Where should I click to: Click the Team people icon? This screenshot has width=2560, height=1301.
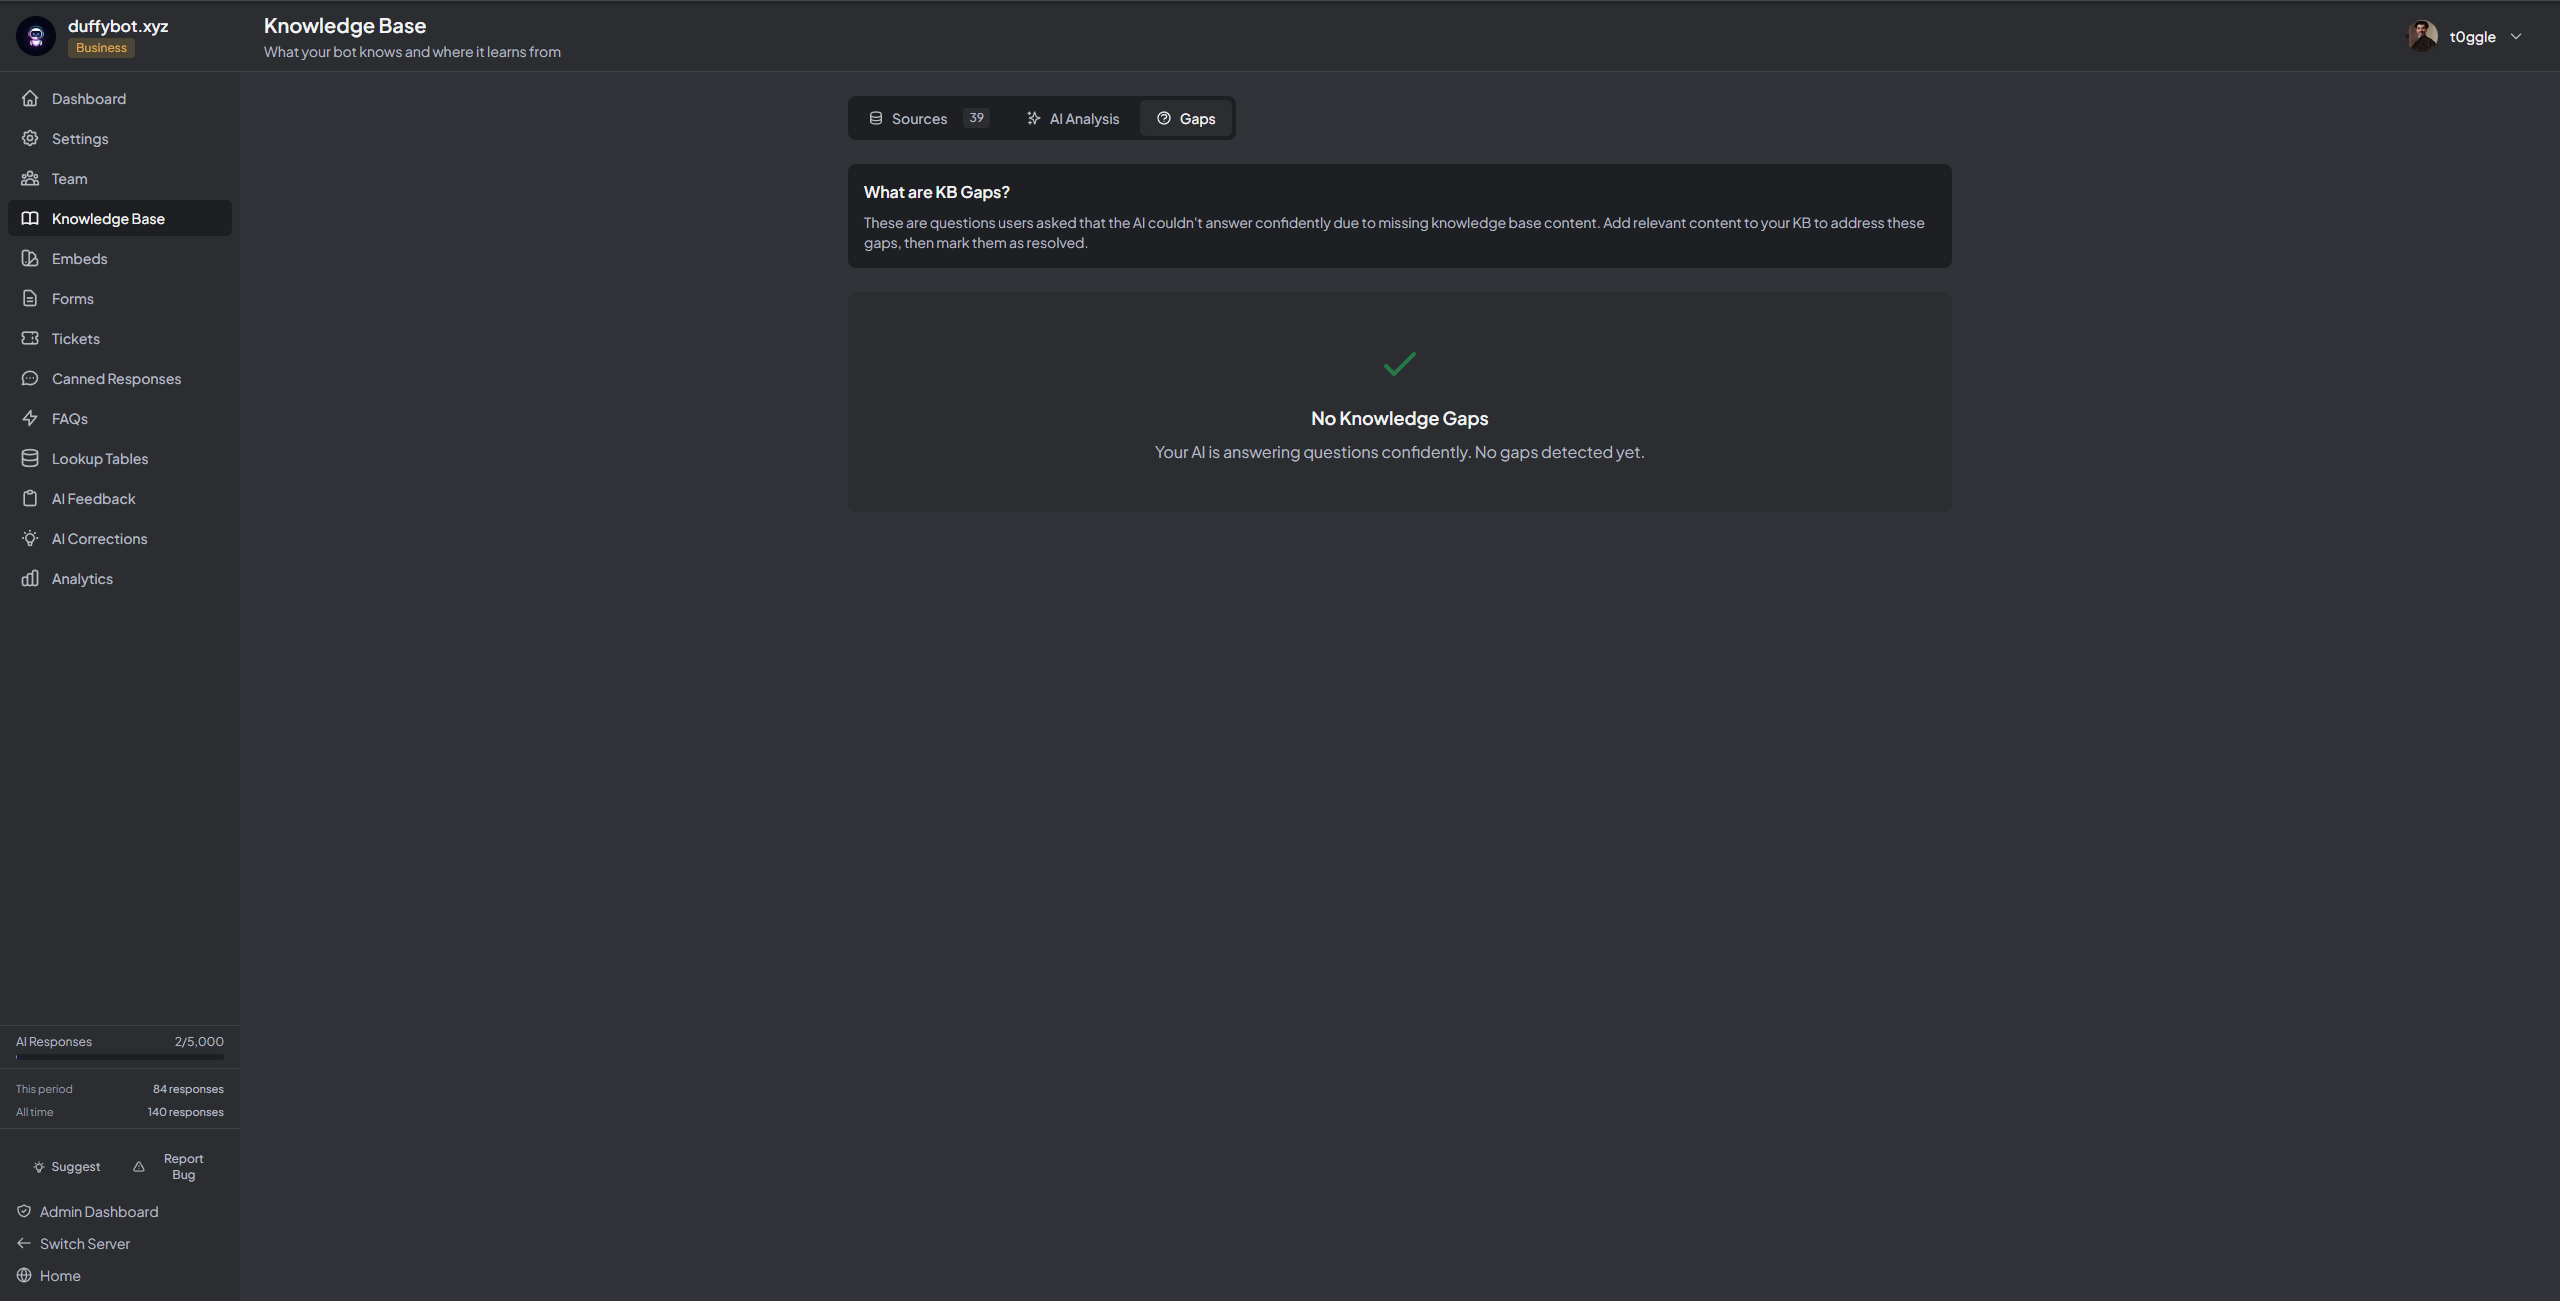click(x=30, y=178)
